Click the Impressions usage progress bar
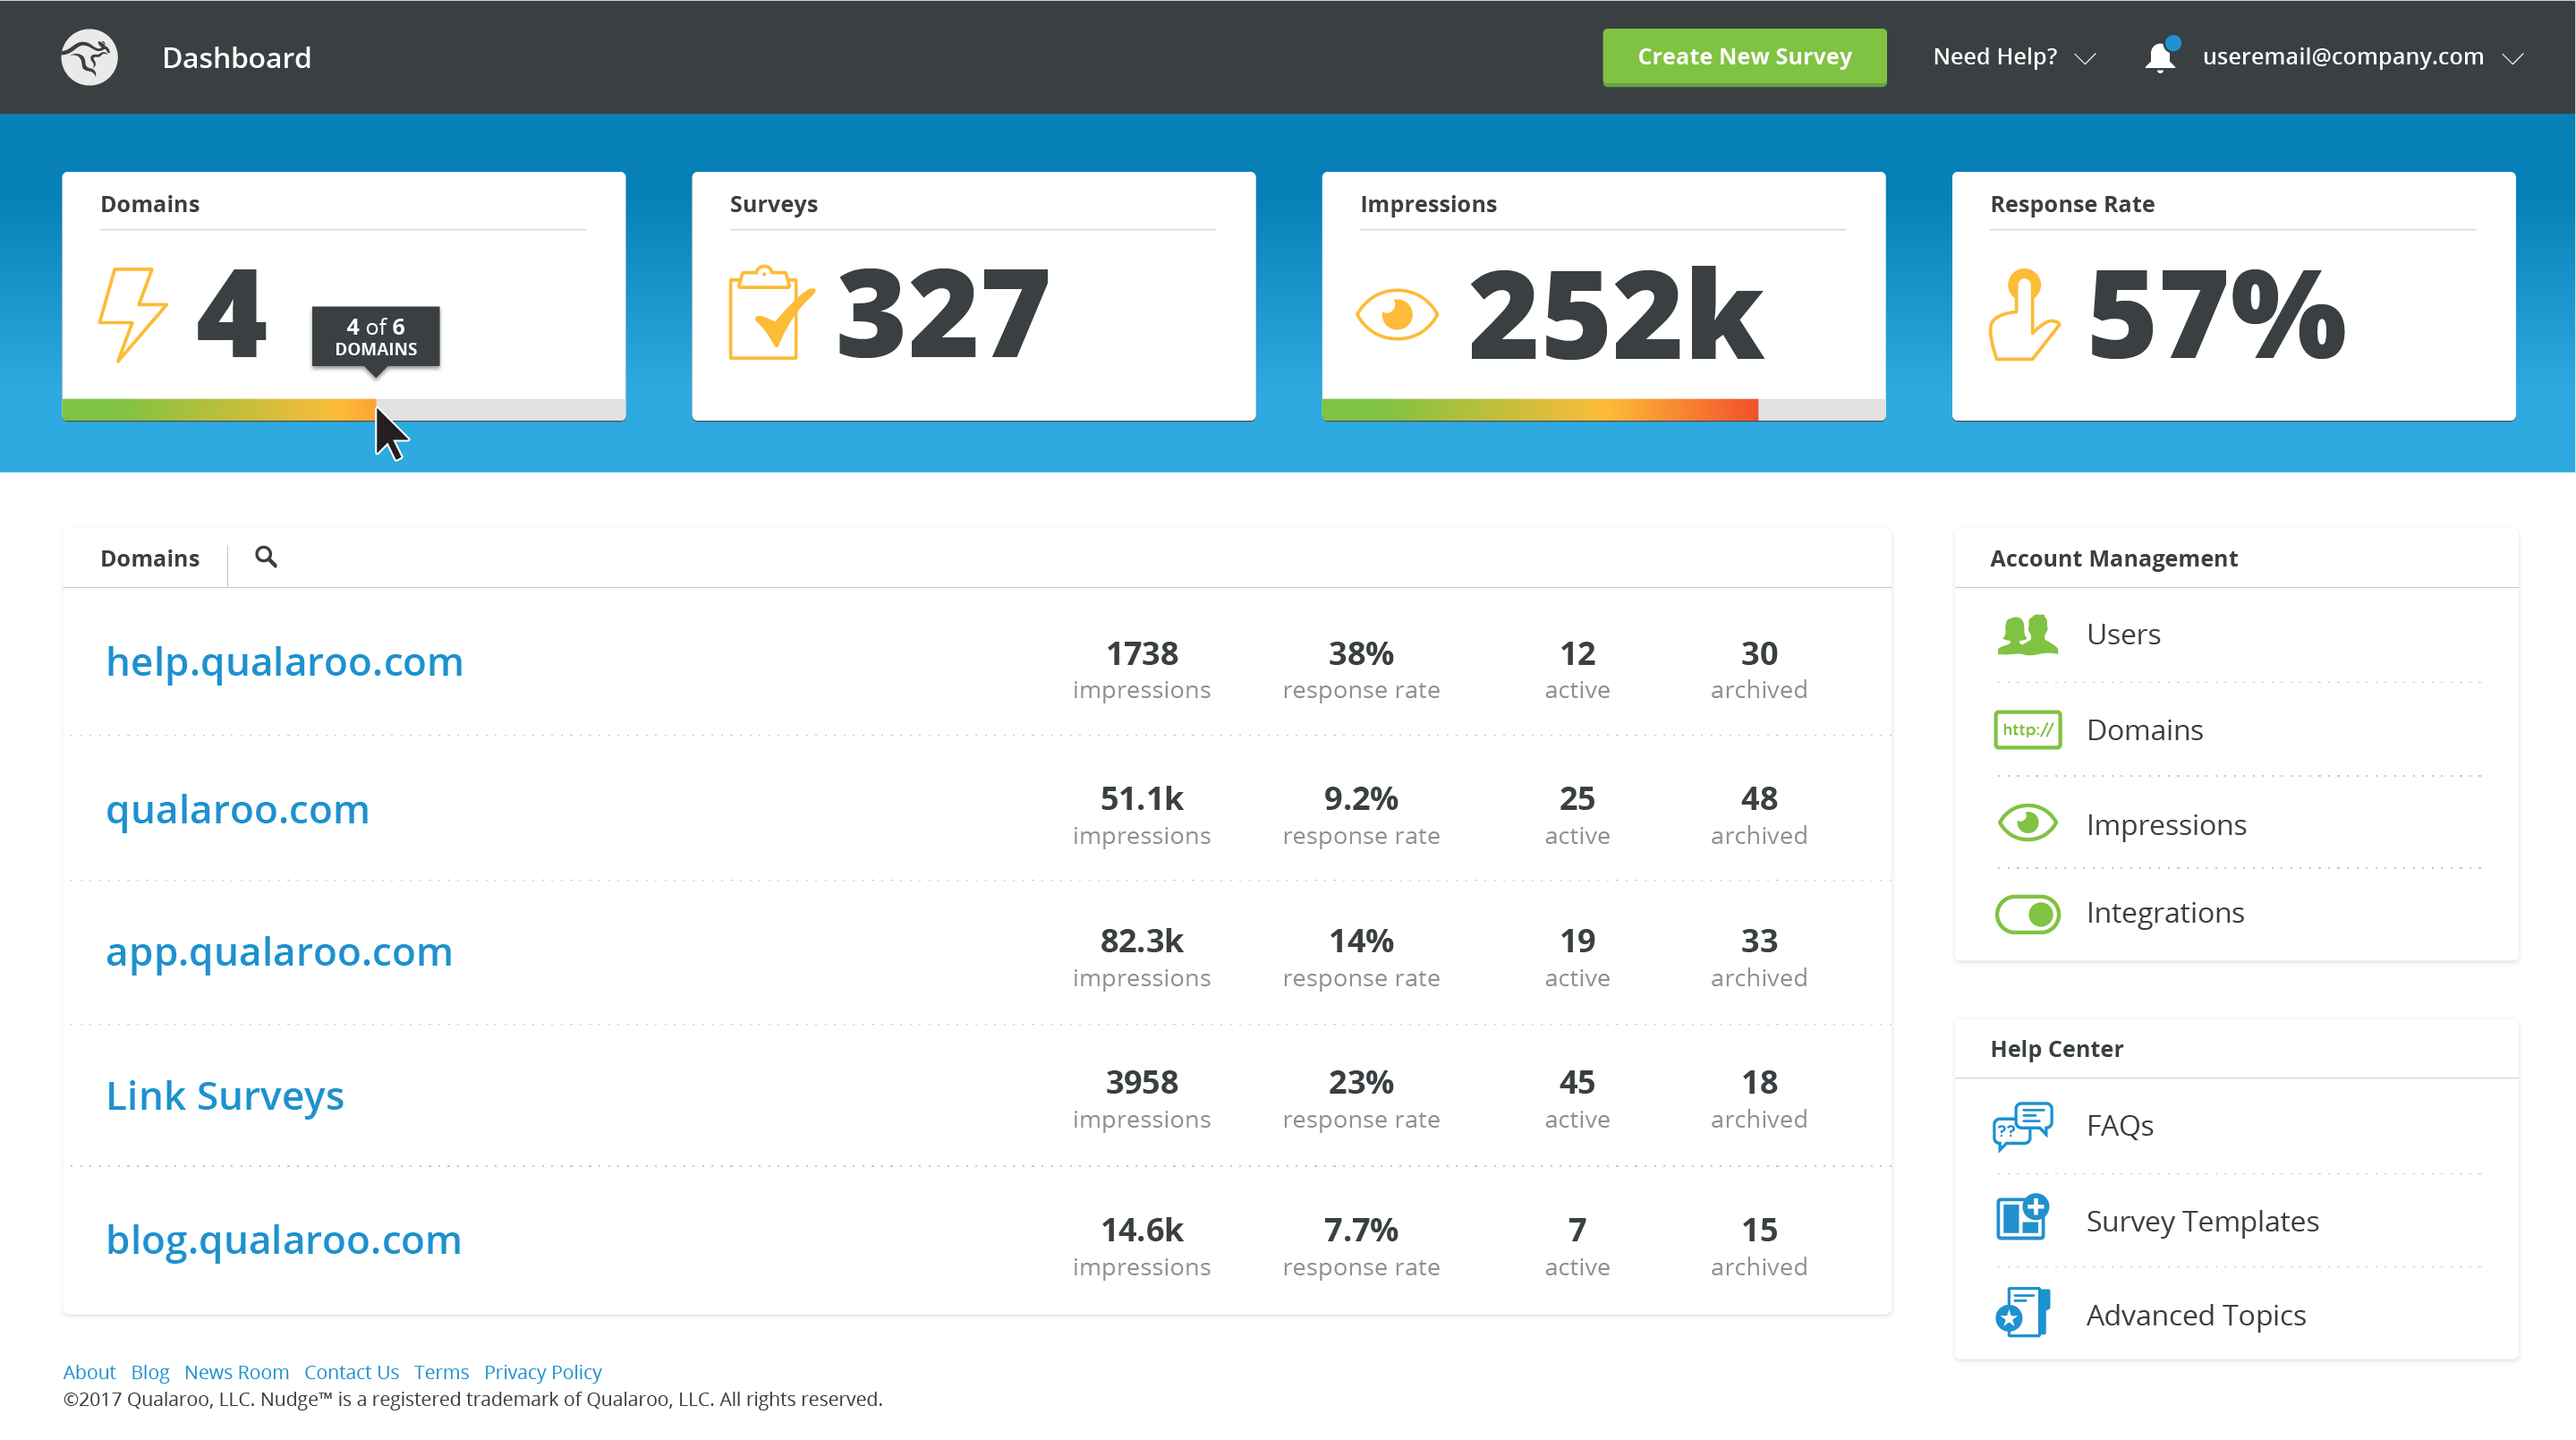The height and width of the screenshot is (1440, 2576). (1603, 410)
